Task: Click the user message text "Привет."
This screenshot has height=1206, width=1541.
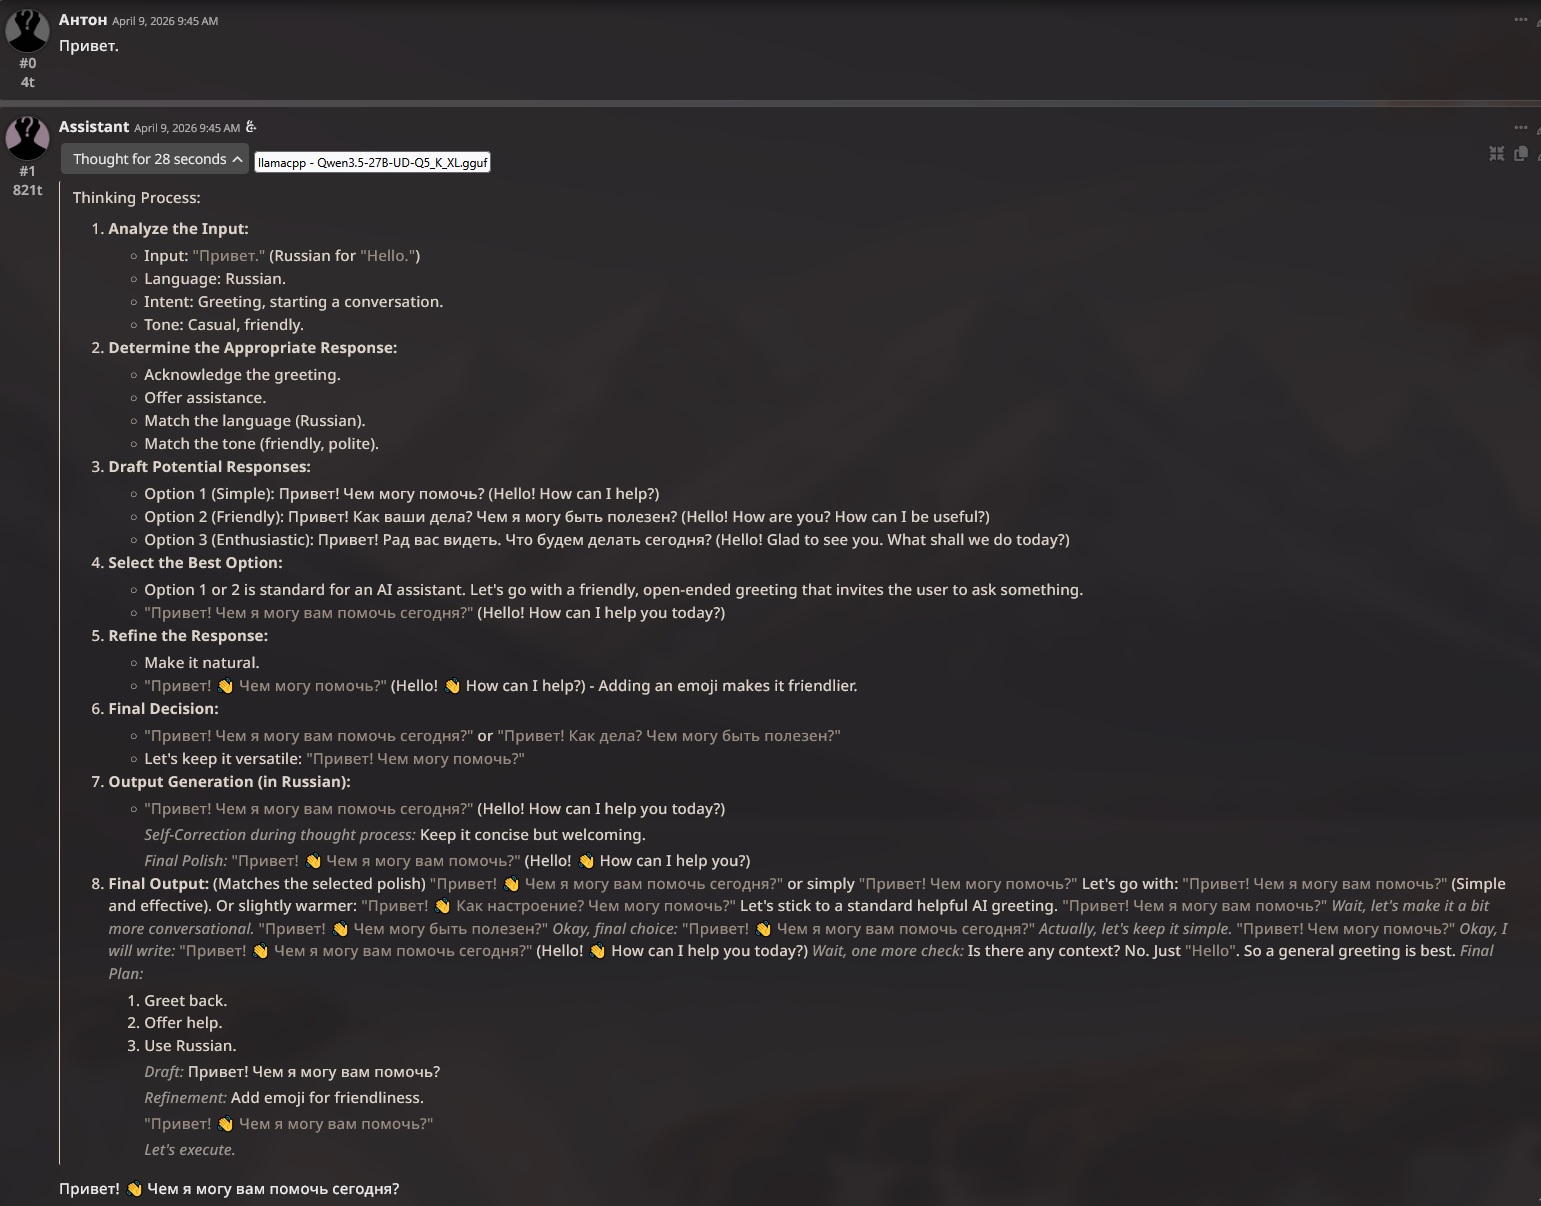Action: point(89,46)
